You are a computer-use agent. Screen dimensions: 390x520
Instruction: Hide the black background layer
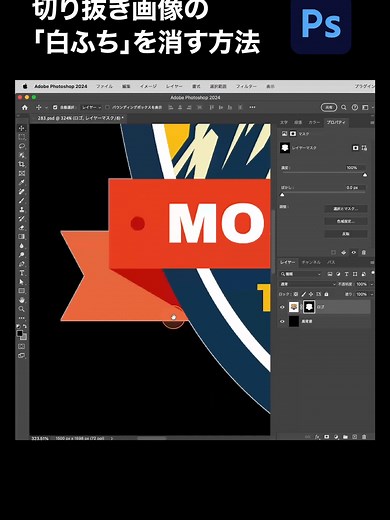[282, 321]
